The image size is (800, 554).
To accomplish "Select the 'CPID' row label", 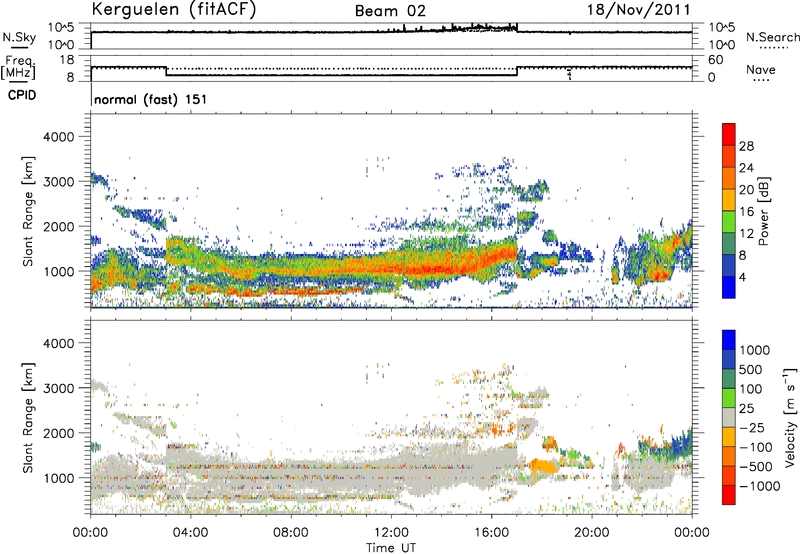I will point(22,95).
